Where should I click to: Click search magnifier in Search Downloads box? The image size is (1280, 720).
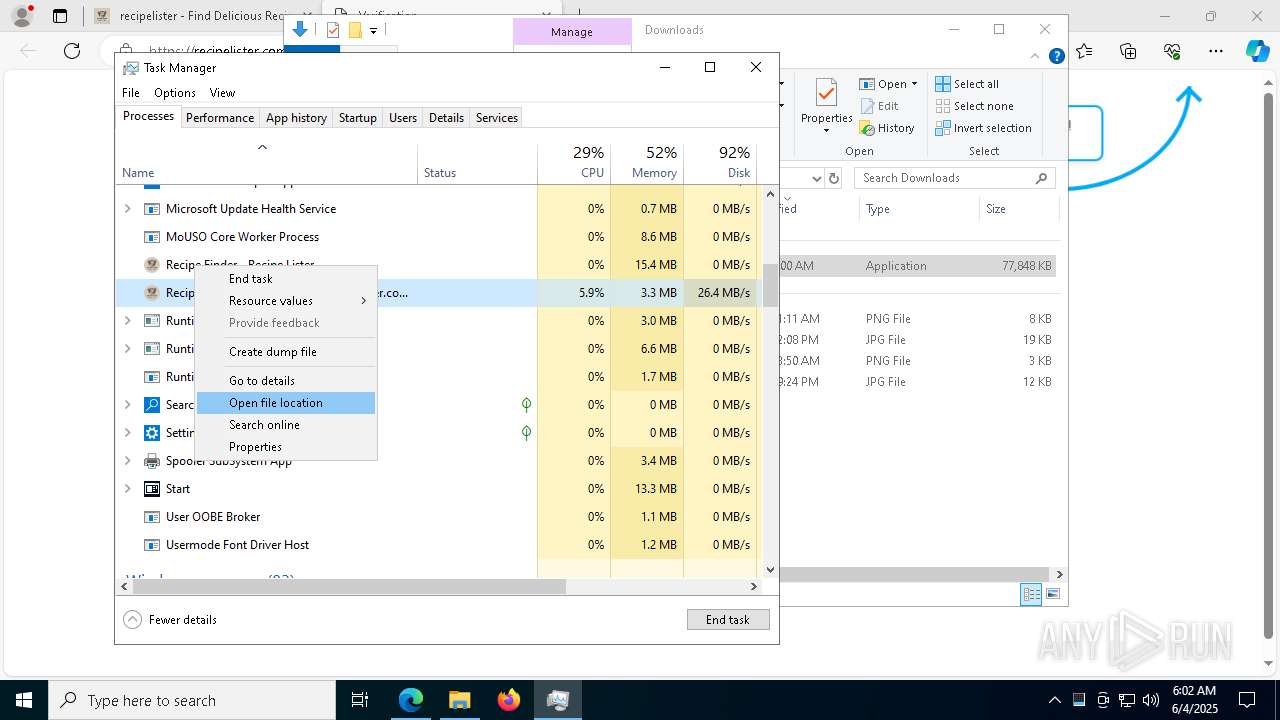click(x=1041, y=178)
